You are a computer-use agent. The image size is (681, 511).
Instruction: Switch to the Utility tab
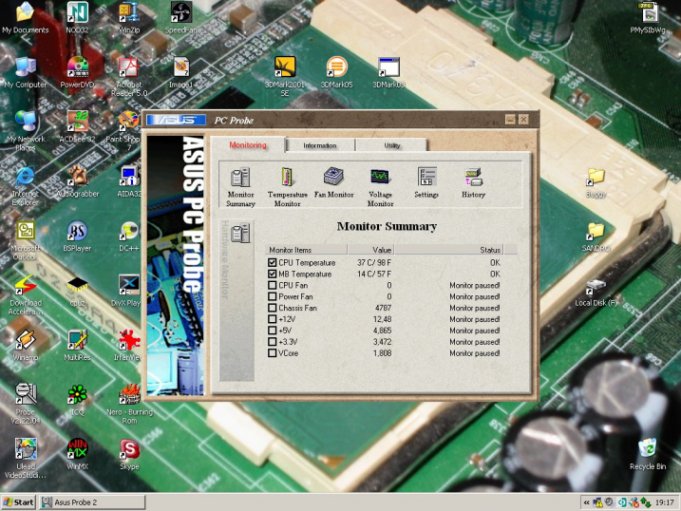(392, 145)
